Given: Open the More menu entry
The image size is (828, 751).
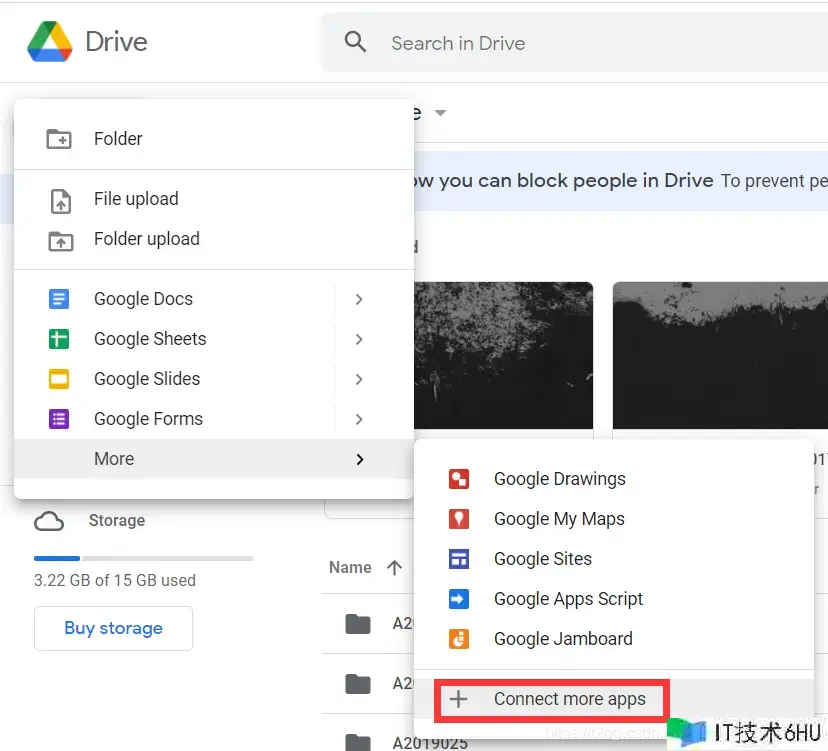Looking at the screenshot, I should click(x=214, y=459).
